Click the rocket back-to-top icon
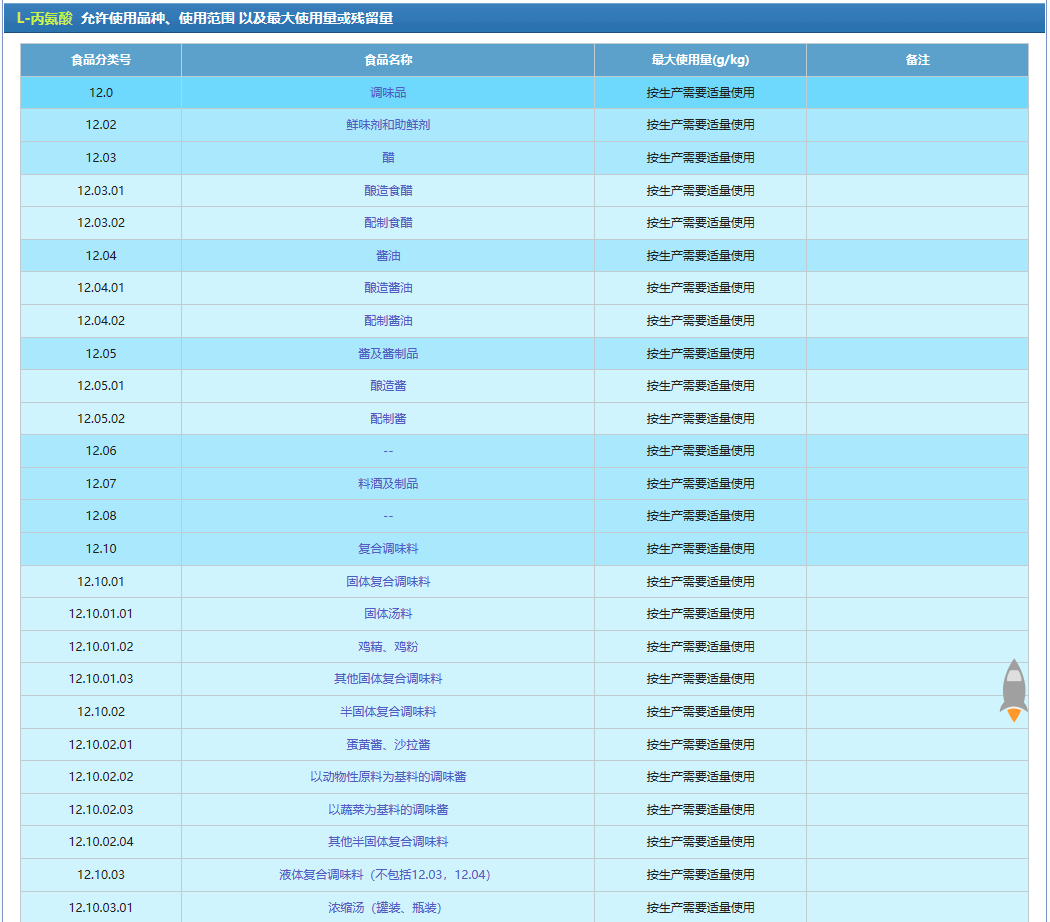 tap(1014, 690)
